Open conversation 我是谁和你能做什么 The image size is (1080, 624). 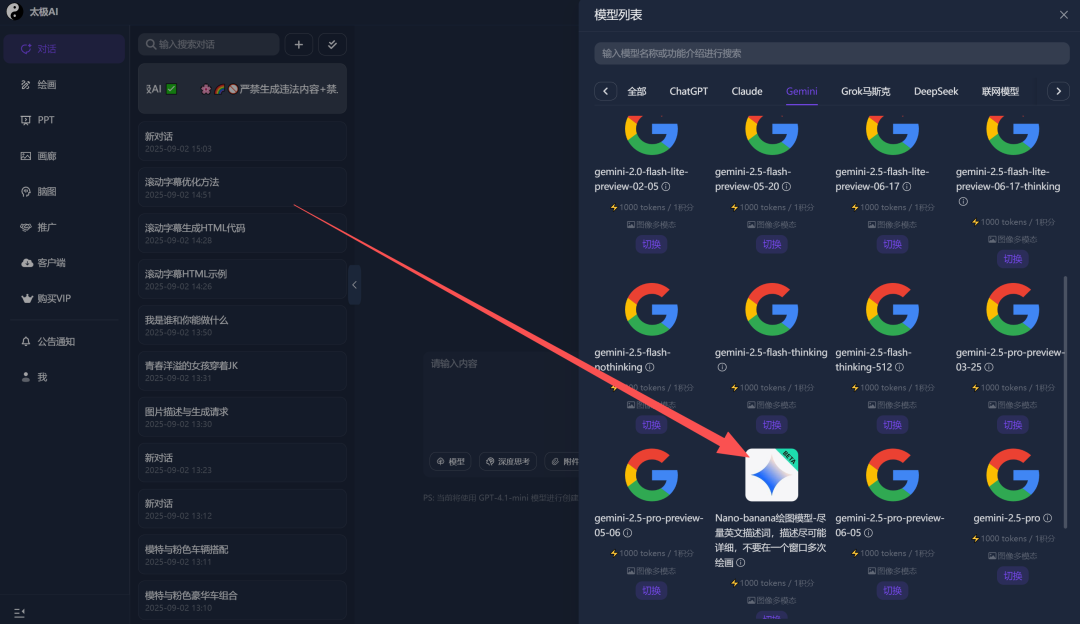(x=242, y=325)
